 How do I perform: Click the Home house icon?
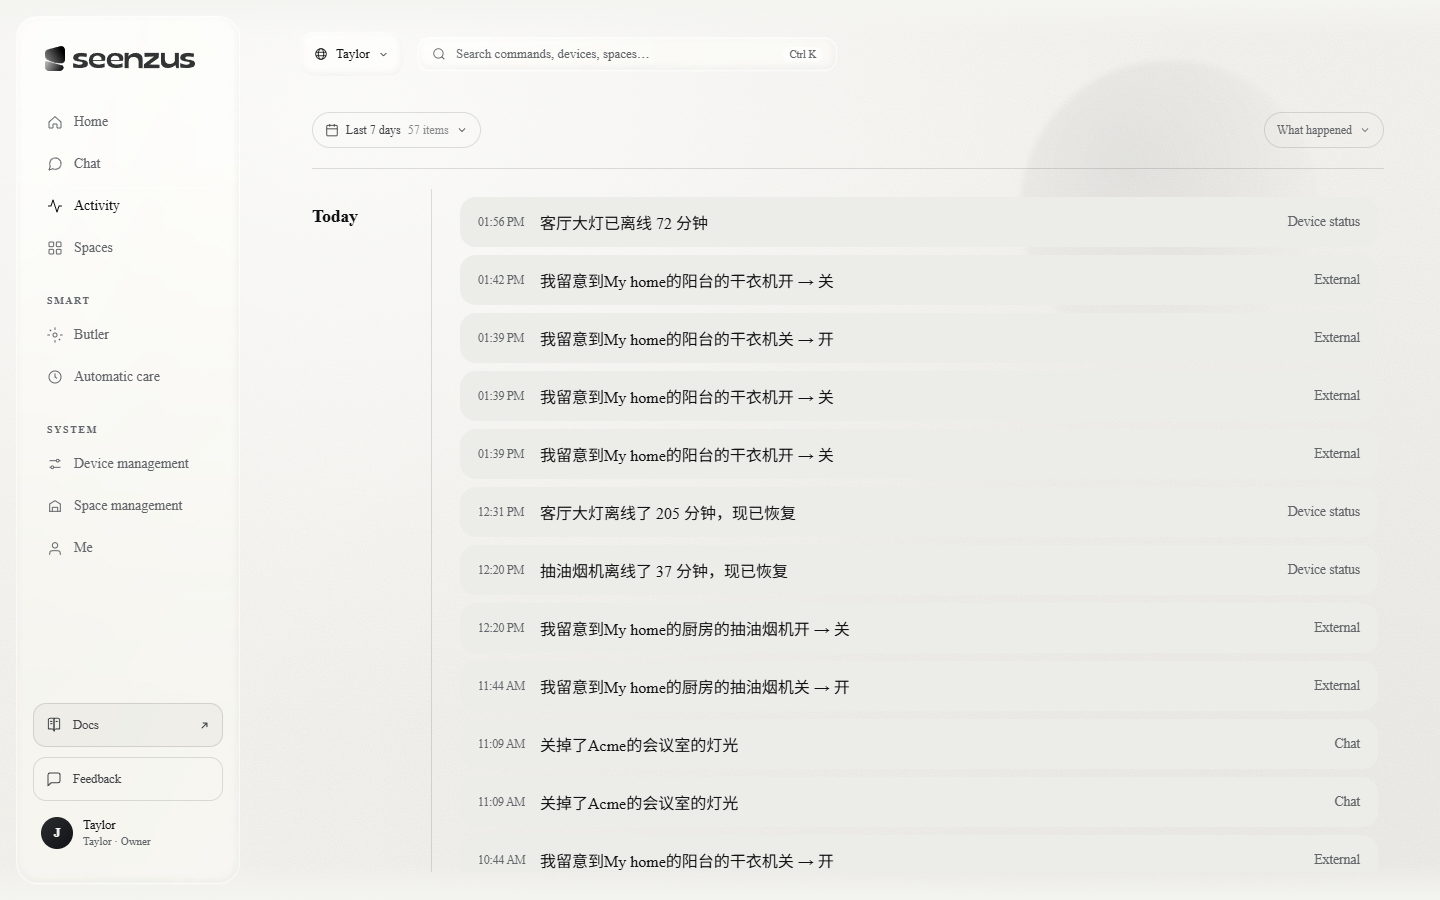tap(55, 122)
